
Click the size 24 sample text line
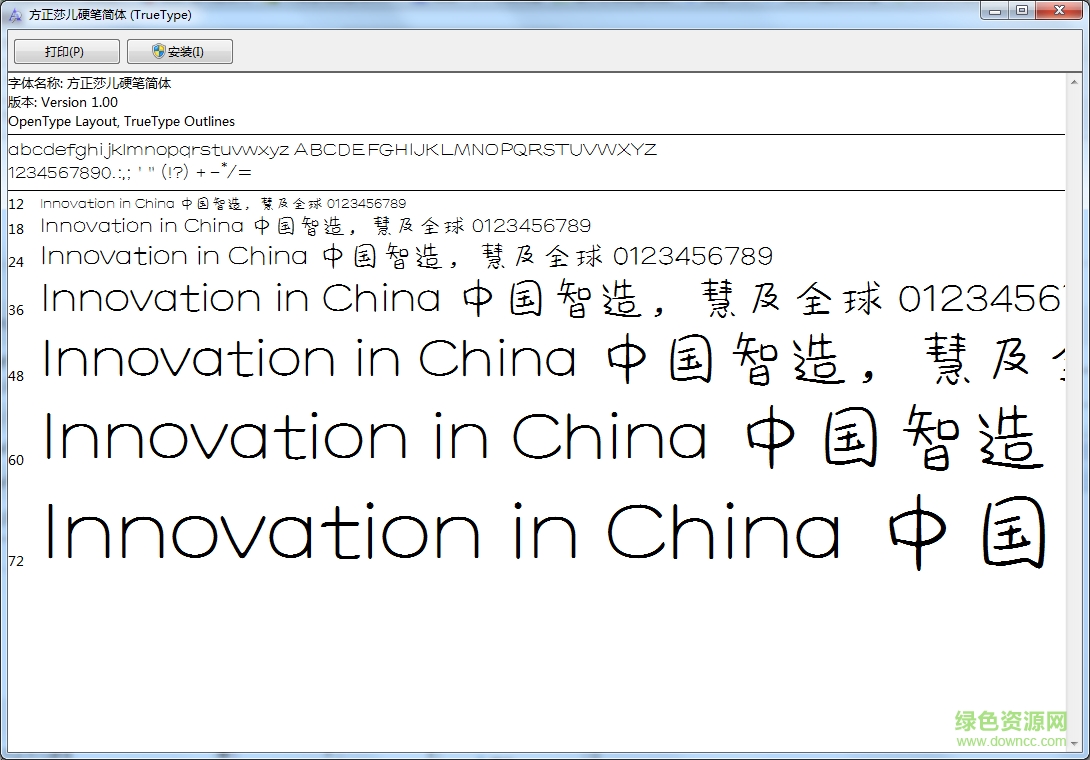407,256
